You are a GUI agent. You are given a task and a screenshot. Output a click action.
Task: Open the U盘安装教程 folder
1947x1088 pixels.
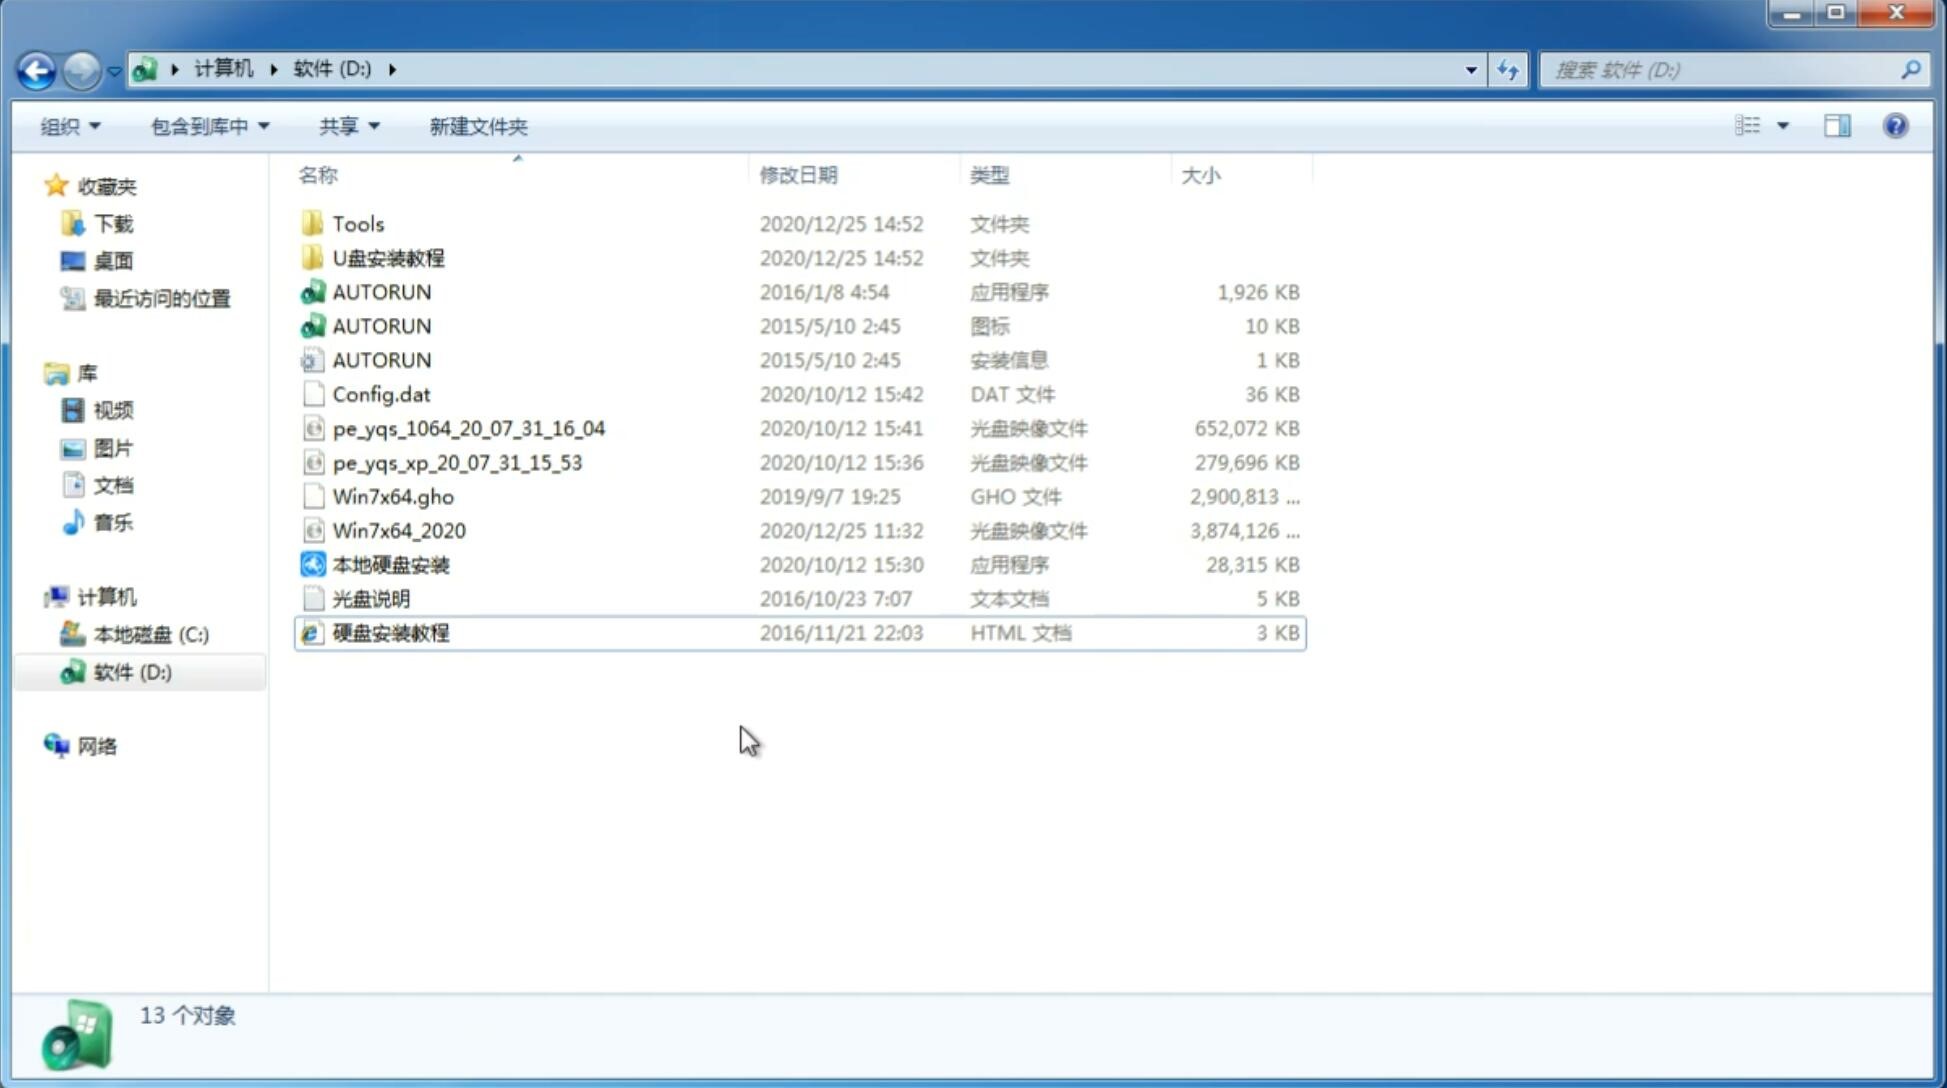[388, 257]
